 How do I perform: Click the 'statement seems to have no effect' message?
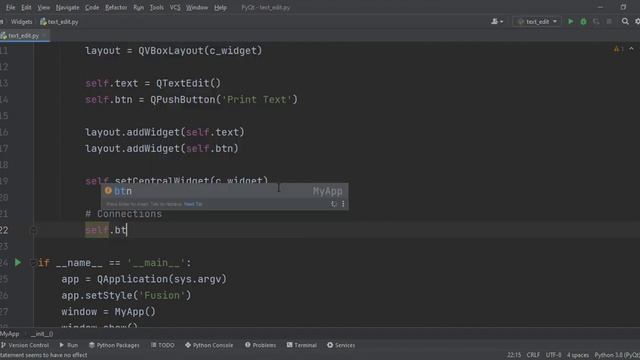click(44, 355)
